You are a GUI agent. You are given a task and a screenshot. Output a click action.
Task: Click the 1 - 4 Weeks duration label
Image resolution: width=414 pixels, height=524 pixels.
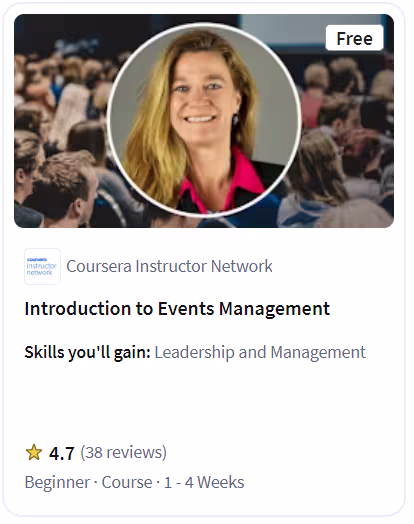[204, 482]
